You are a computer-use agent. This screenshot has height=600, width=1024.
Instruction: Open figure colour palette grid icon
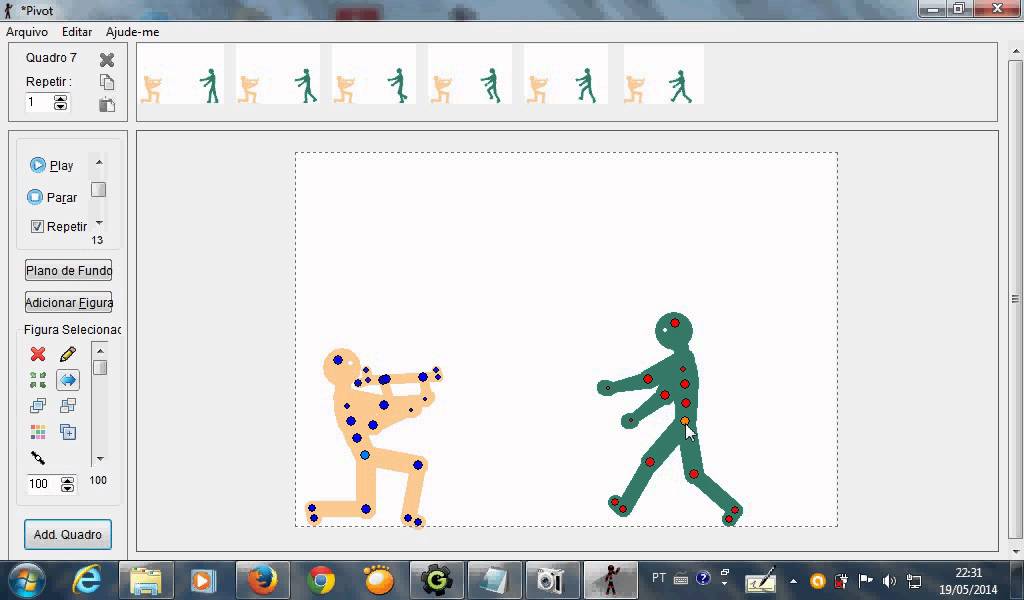38,432
